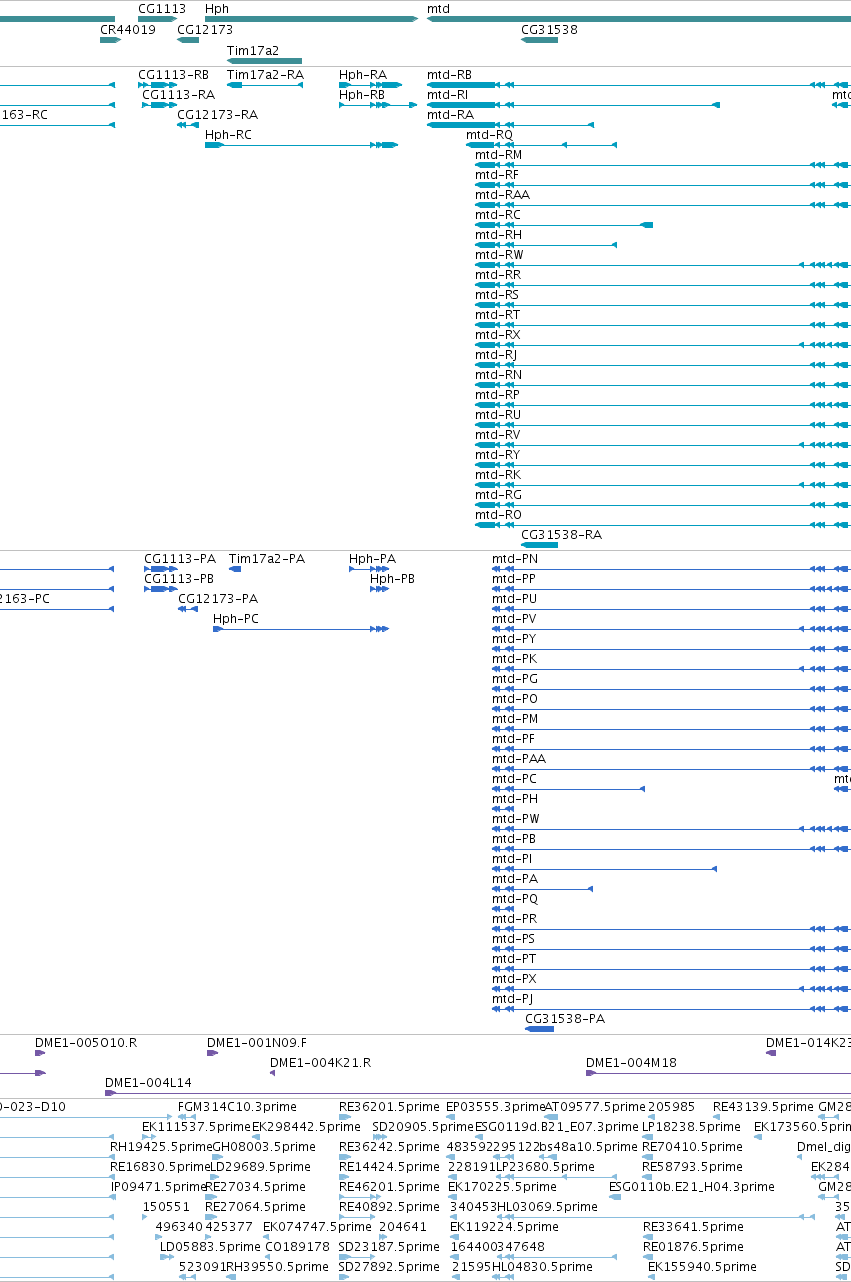Click the Hph-RB transcript label

coord(362,95)
